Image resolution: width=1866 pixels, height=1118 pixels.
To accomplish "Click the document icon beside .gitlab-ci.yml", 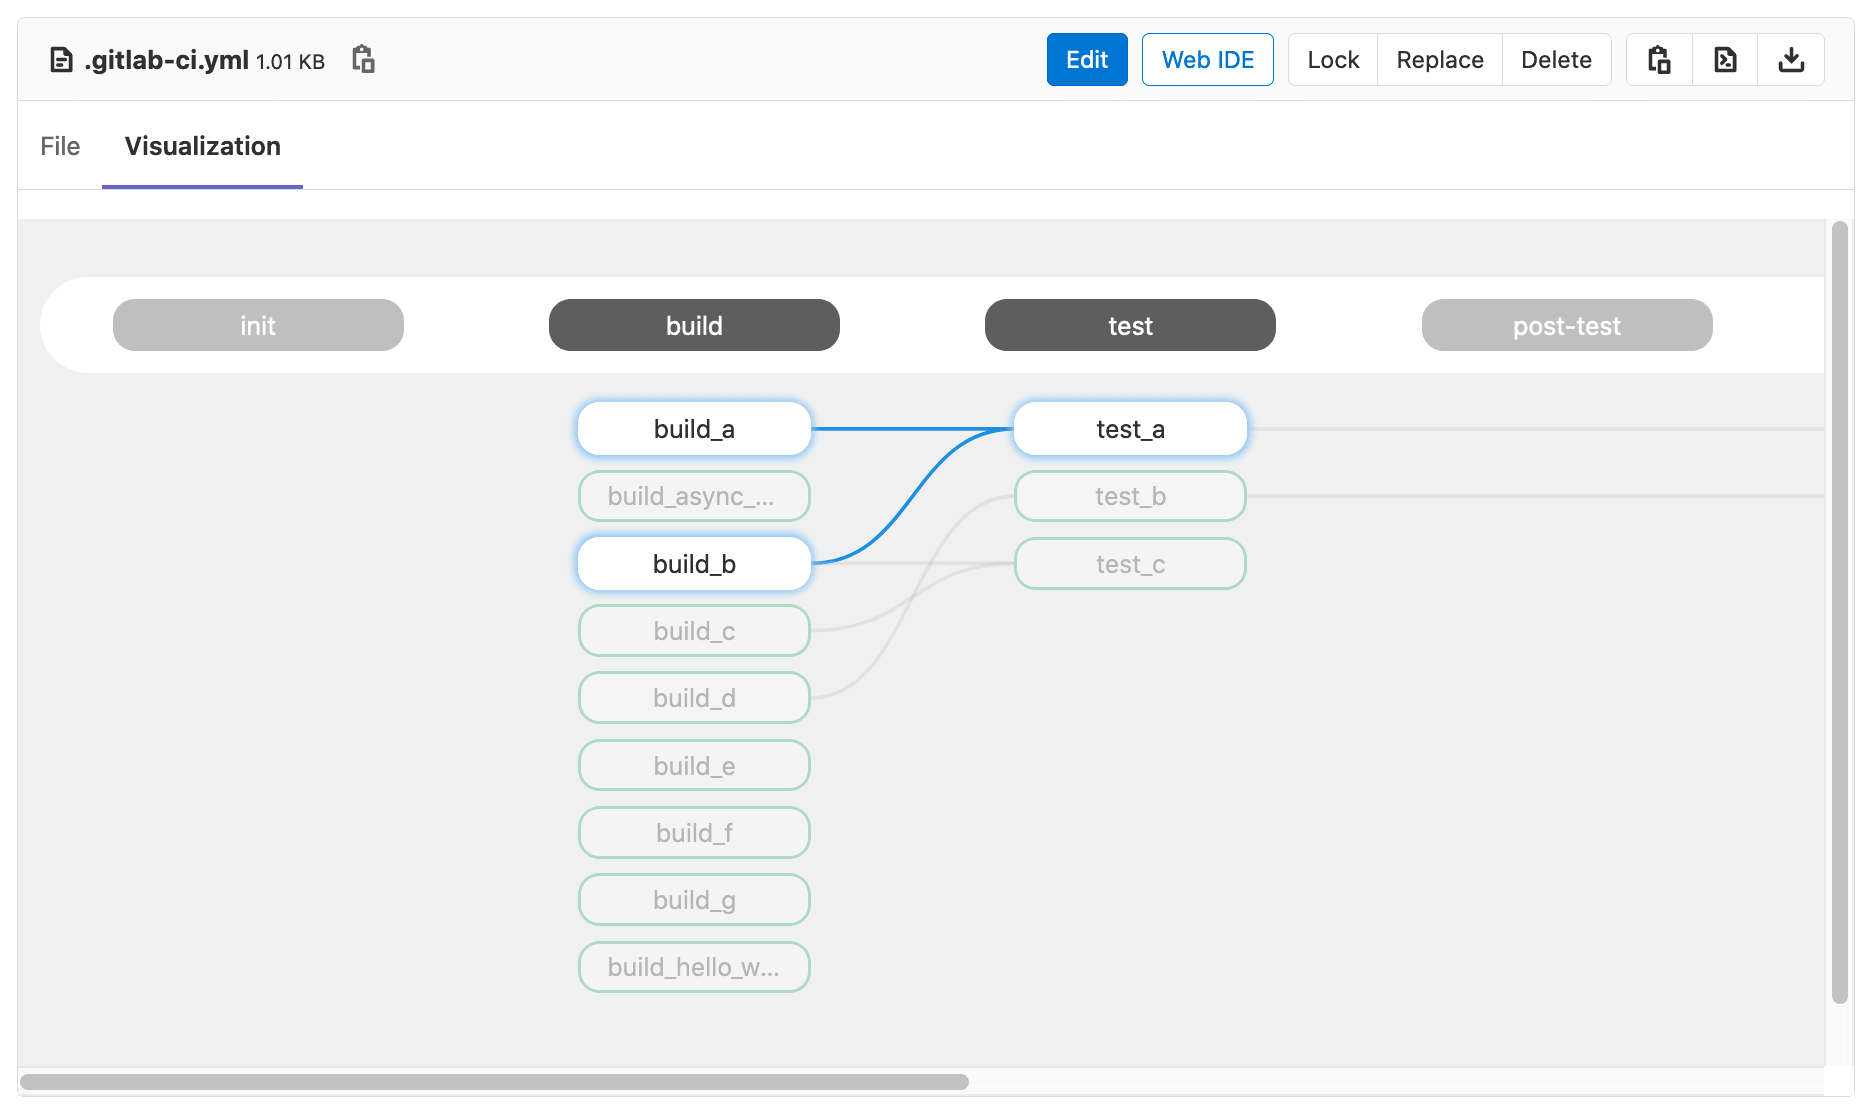I will click(x=59, y=59).
